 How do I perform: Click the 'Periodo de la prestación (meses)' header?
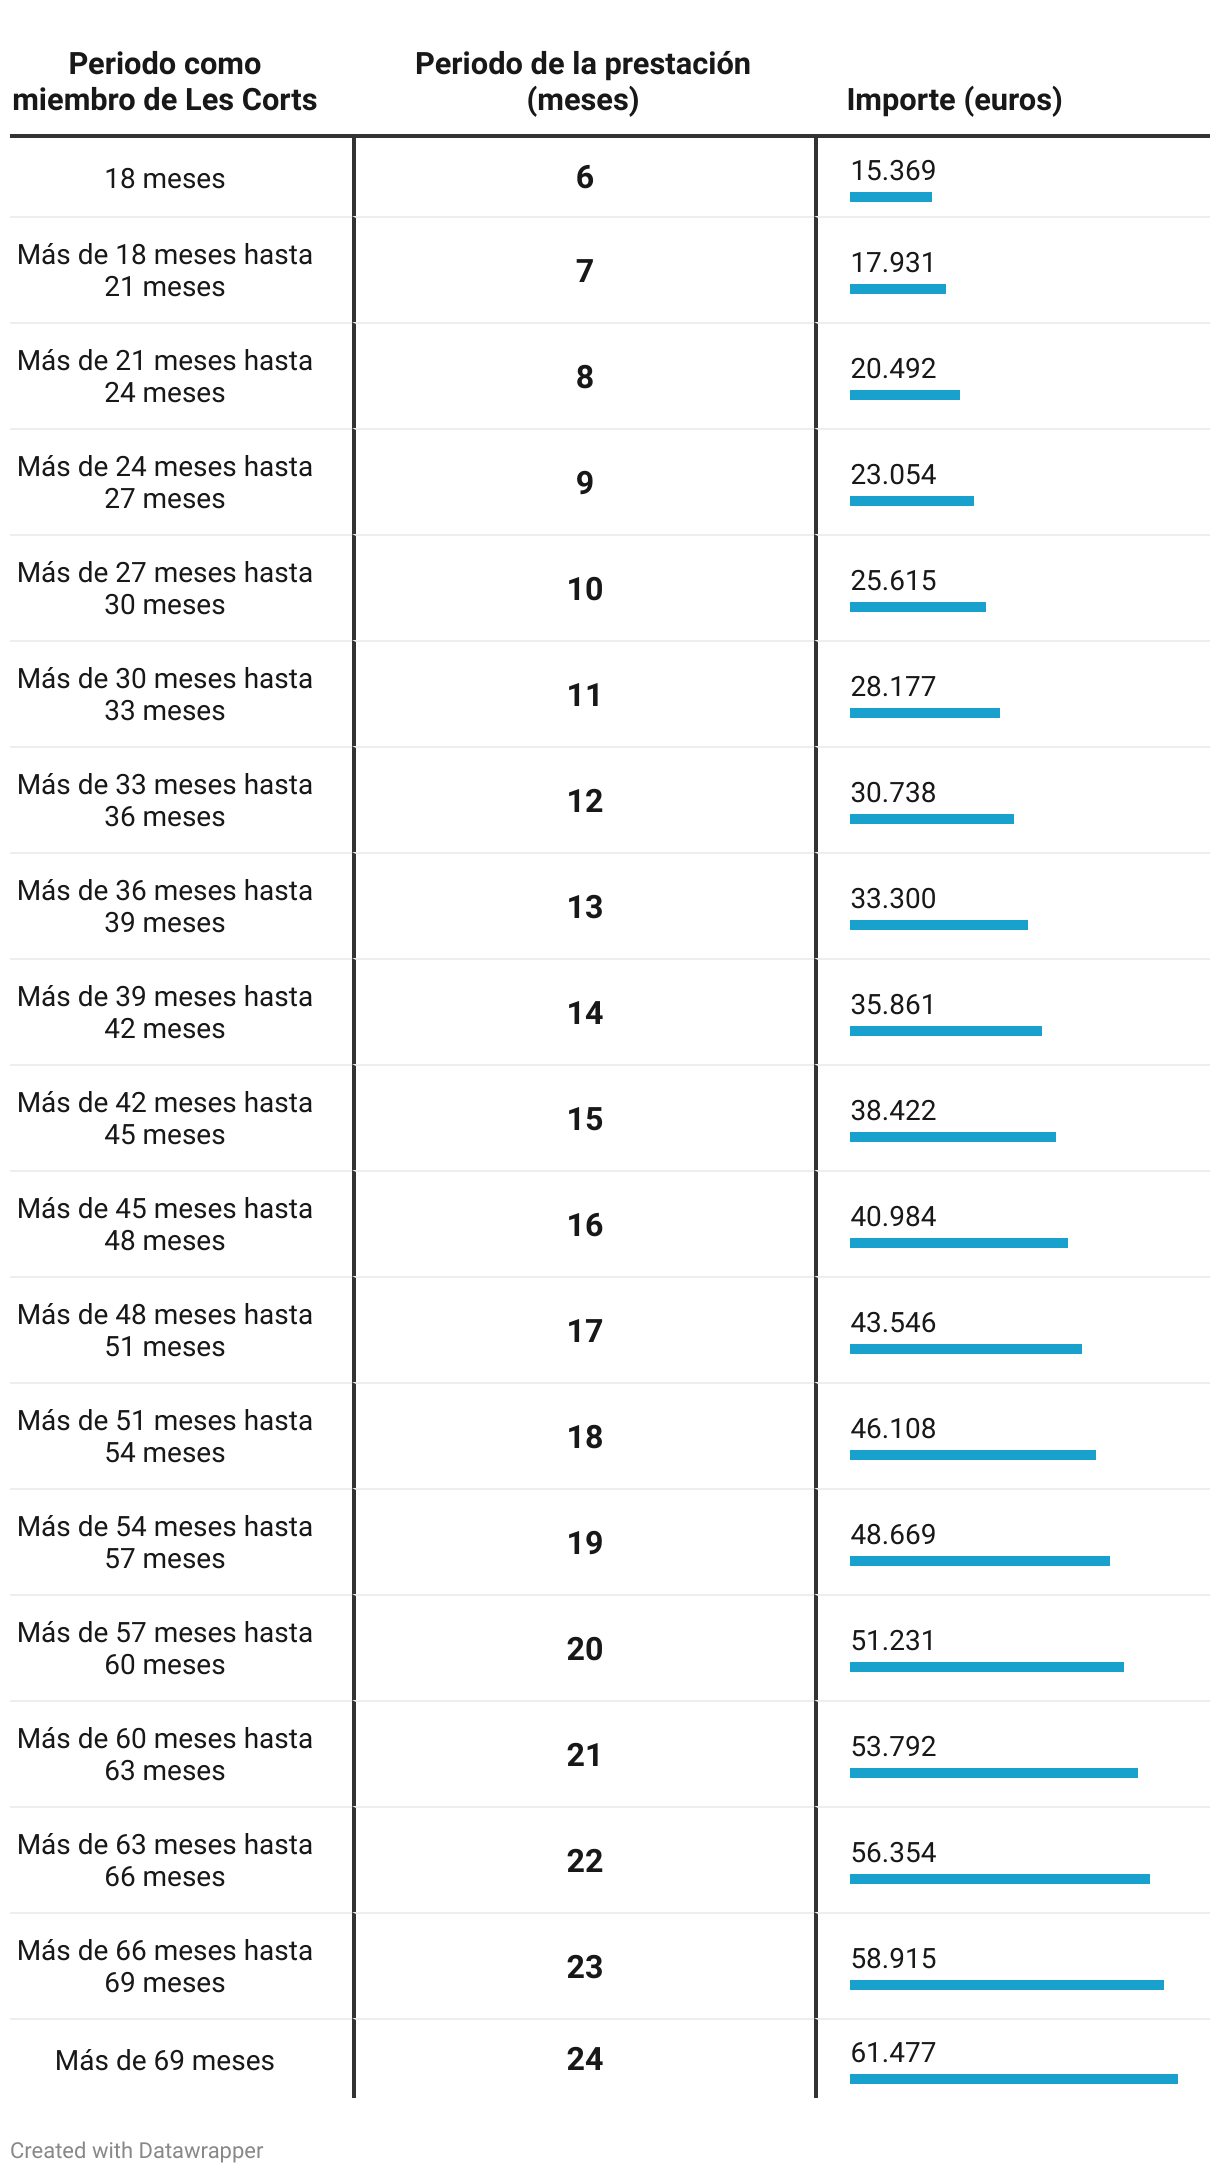click(x=583, y=82)
